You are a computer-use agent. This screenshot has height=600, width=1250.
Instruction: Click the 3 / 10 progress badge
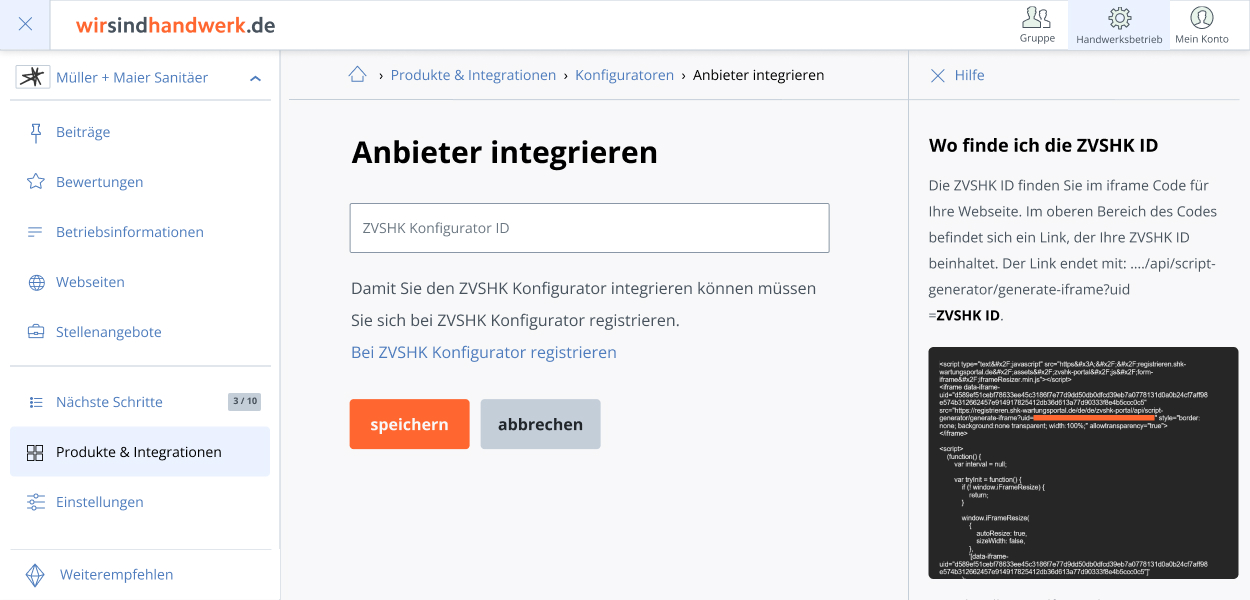(245, 402)
